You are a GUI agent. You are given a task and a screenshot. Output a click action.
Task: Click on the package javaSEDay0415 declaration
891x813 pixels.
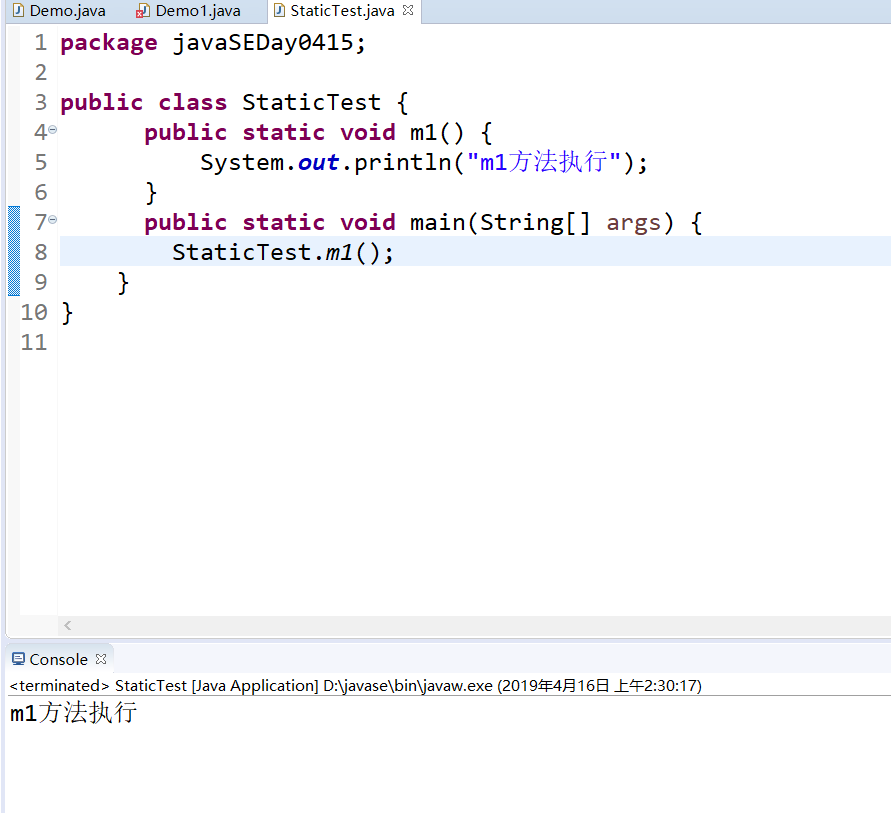click(213, 43)
